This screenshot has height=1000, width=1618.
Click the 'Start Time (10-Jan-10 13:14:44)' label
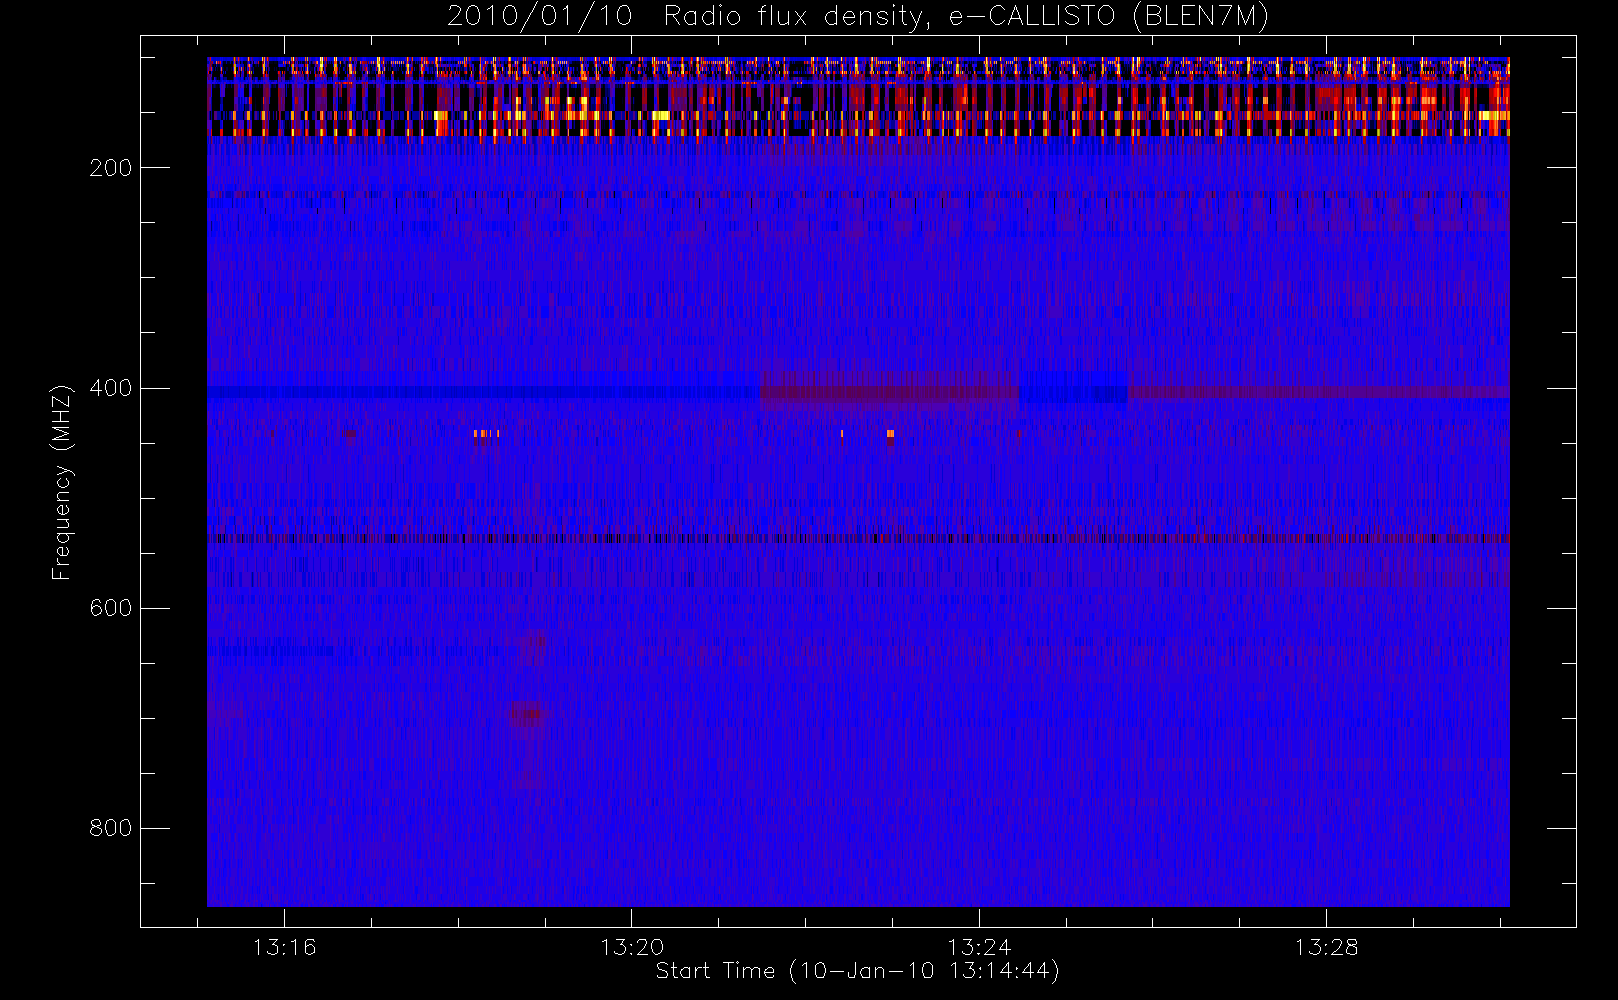pyautogui.click(x=857, y=971)
